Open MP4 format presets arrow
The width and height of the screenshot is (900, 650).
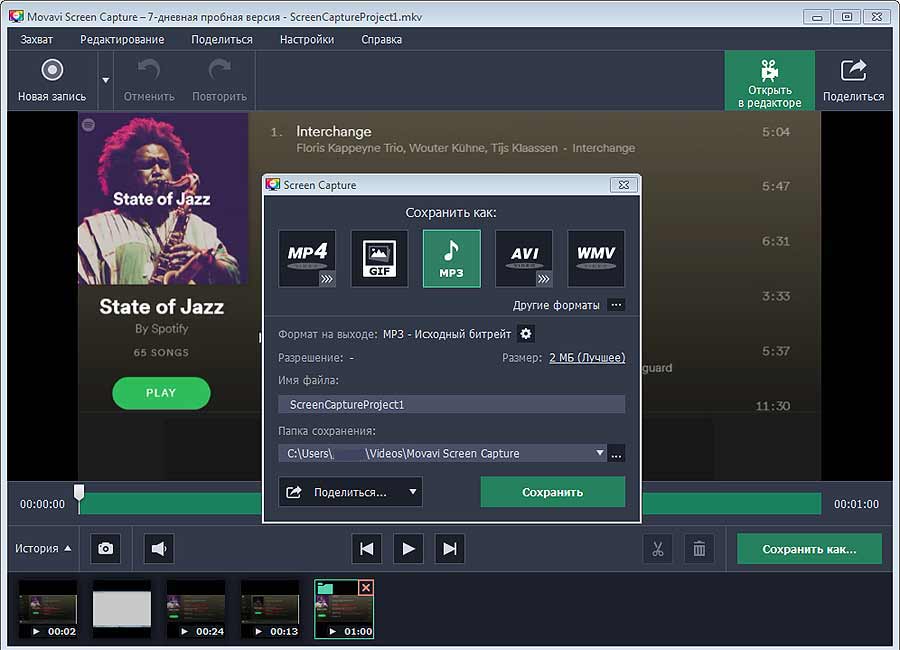[327, 279]
